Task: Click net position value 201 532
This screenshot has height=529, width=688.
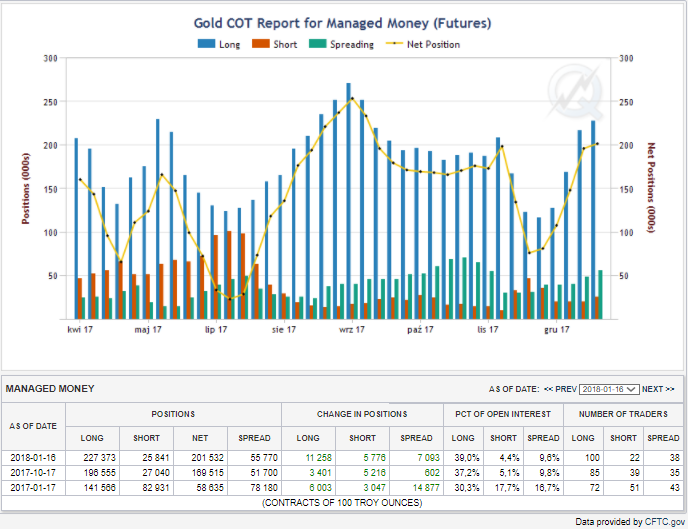Action: [208, 458]
